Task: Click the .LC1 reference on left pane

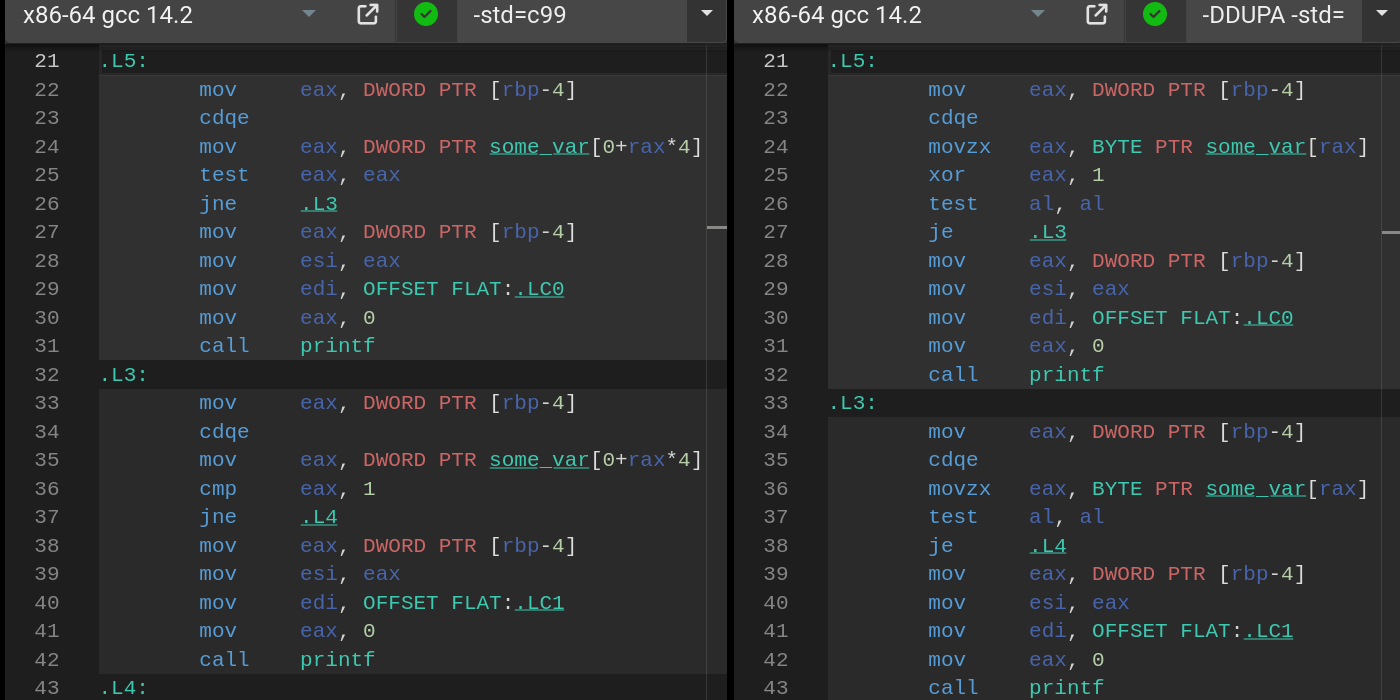Action: 539,602
